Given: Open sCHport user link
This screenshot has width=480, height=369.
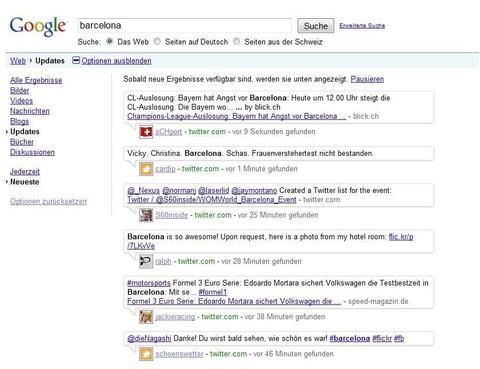Looking at the screenshot, I should pos(169,132).
